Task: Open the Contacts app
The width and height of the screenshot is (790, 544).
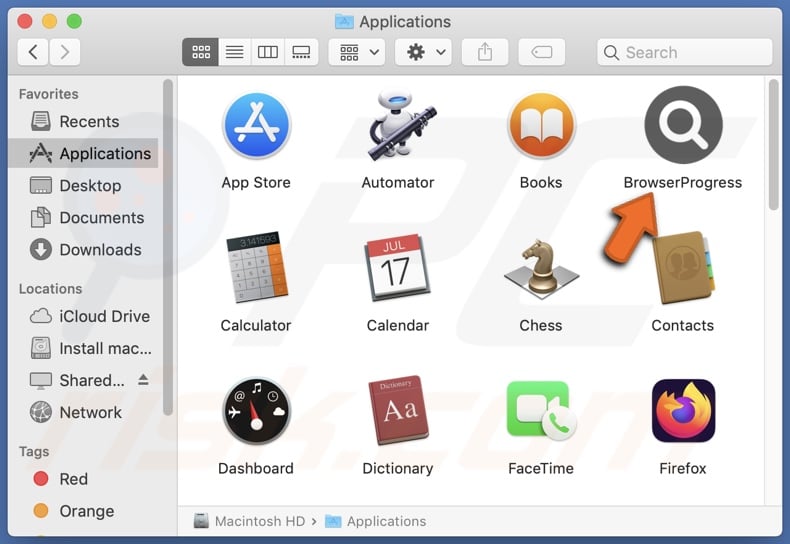Action: point(683,267)
